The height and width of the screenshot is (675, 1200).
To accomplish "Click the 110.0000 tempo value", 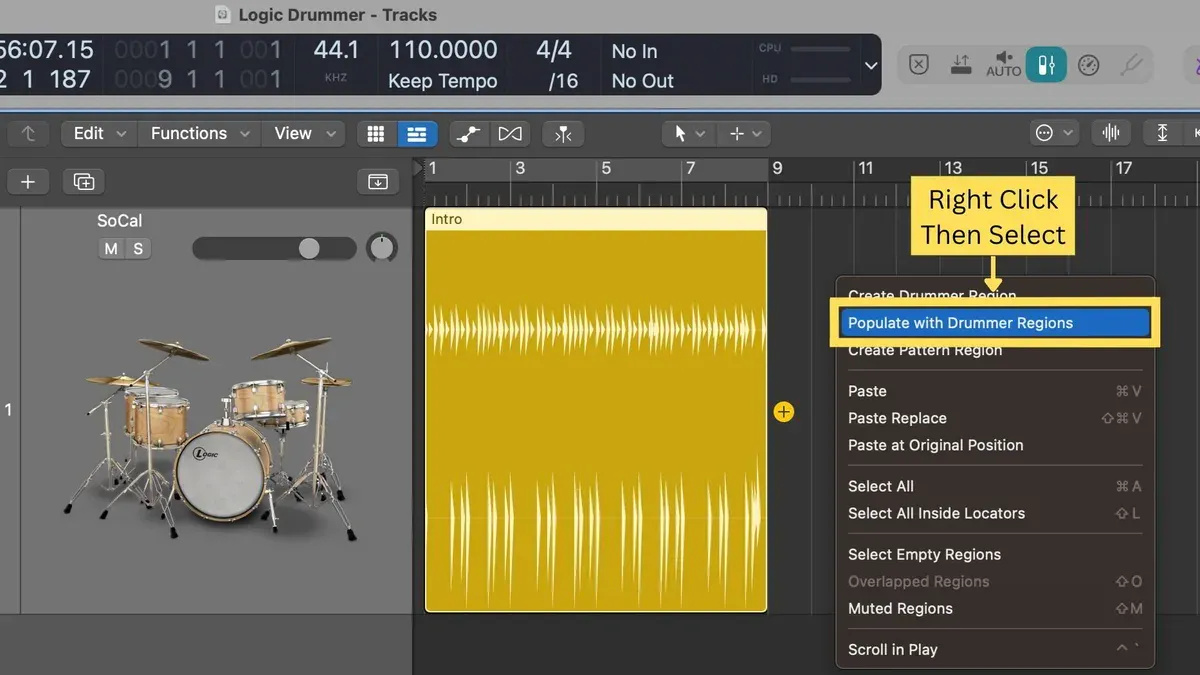I will coord(443,50).
